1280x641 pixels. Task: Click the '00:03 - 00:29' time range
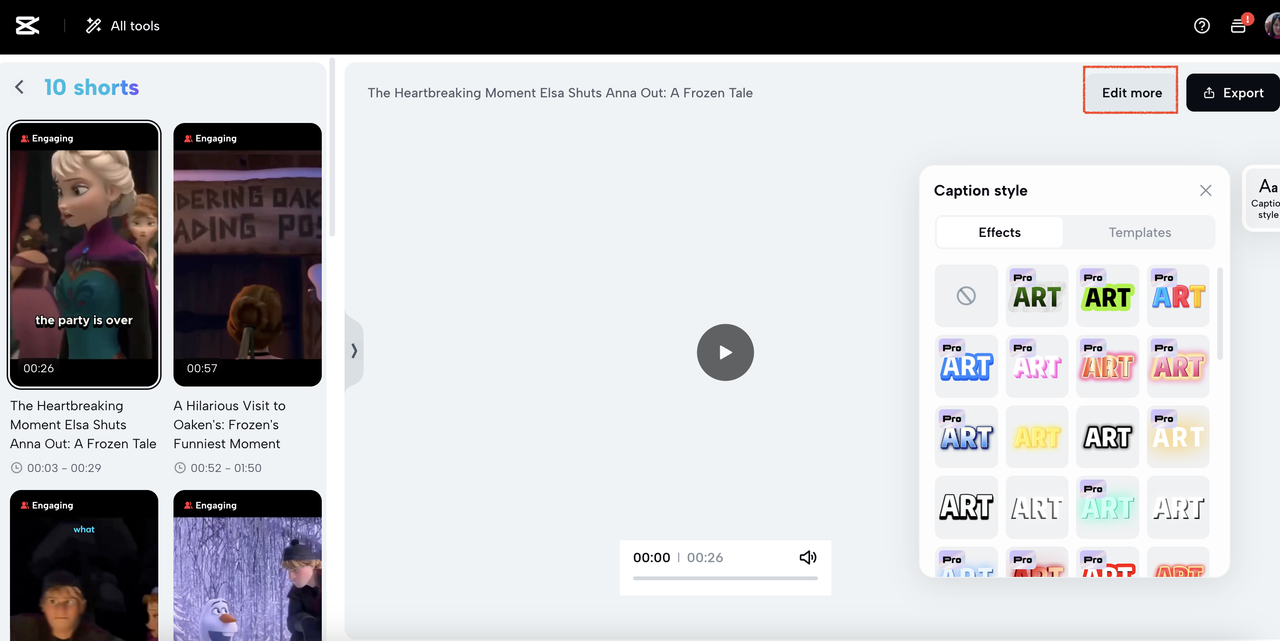64,468
